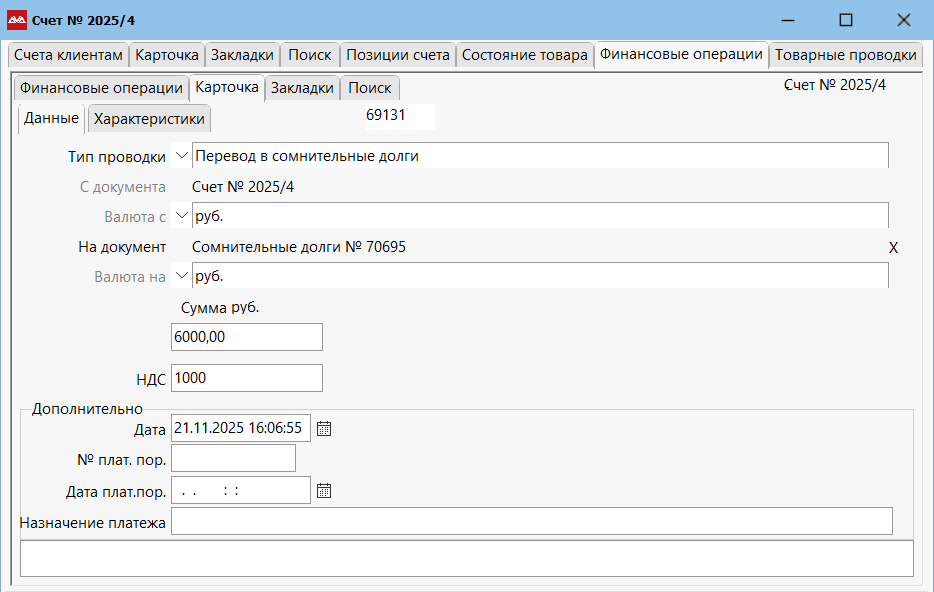
Task: Expand the Валюта с dropdown
Action: [181, 216]
